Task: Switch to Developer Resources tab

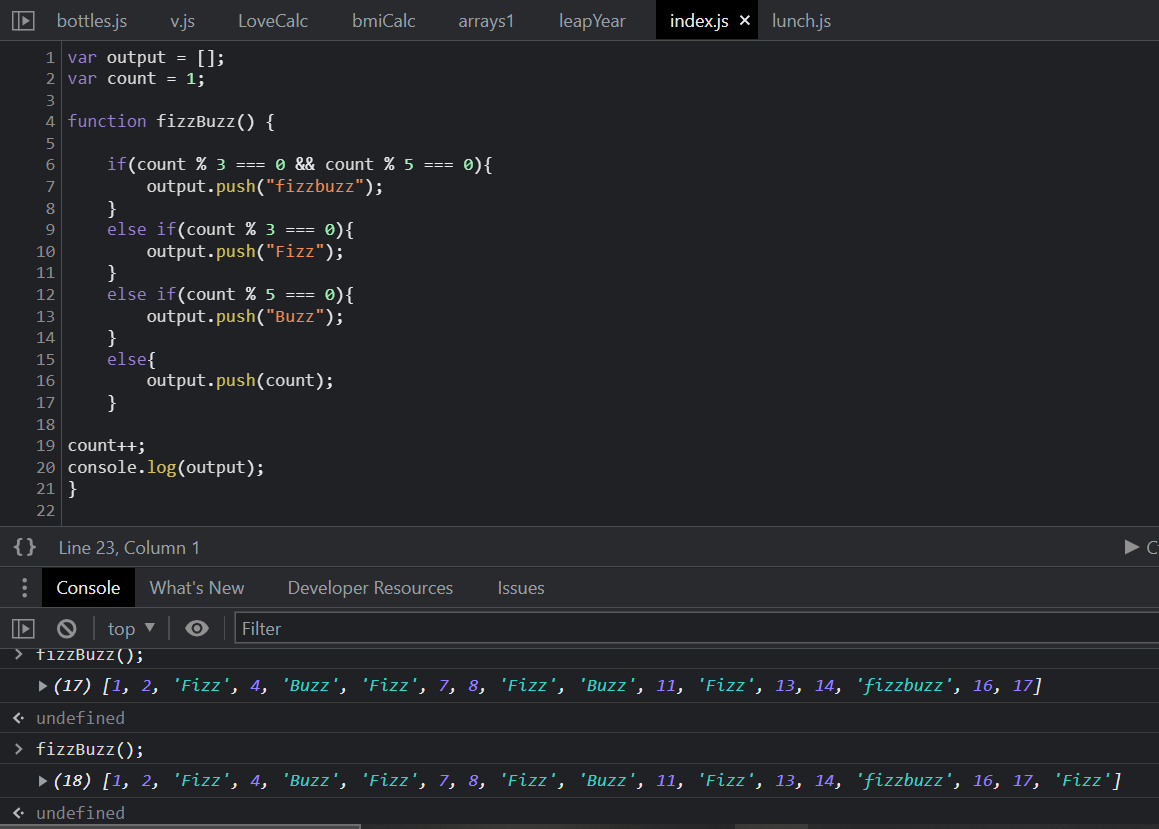Action: pyautogui.click(x=370, y=587)
